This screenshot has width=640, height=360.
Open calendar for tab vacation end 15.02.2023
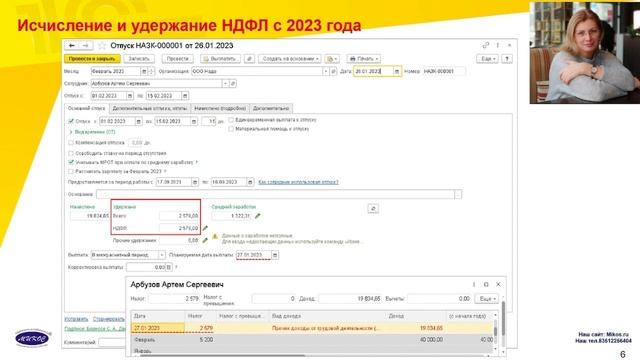click(x=194, y=122)
